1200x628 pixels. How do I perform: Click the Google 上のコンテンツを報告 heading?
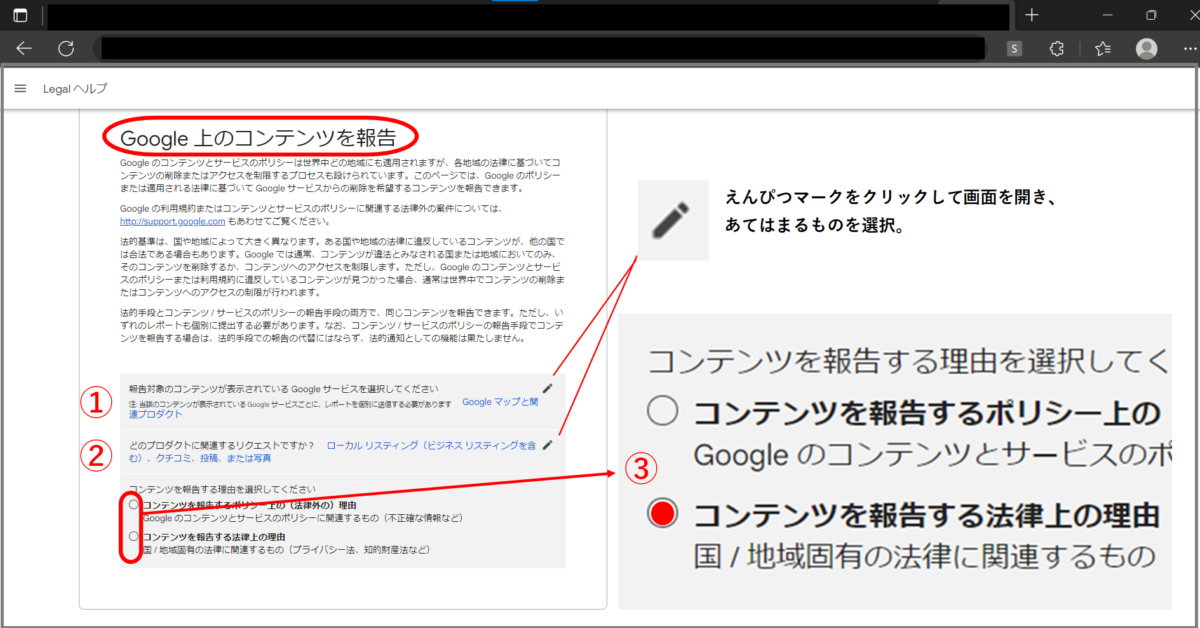pyautogui.click(x=258, y=138)
